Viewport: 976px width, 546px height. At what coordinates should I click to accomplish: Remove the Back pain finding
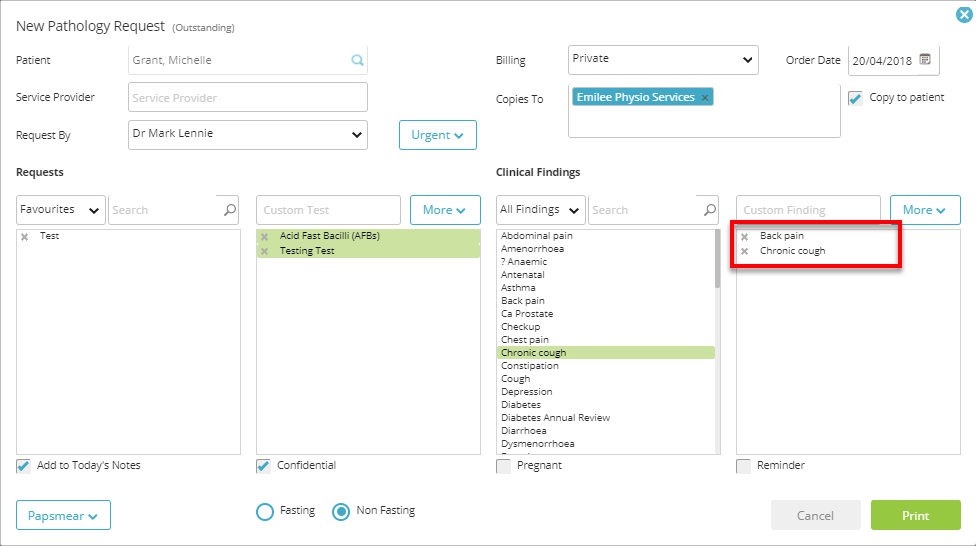tap(744, 237)
